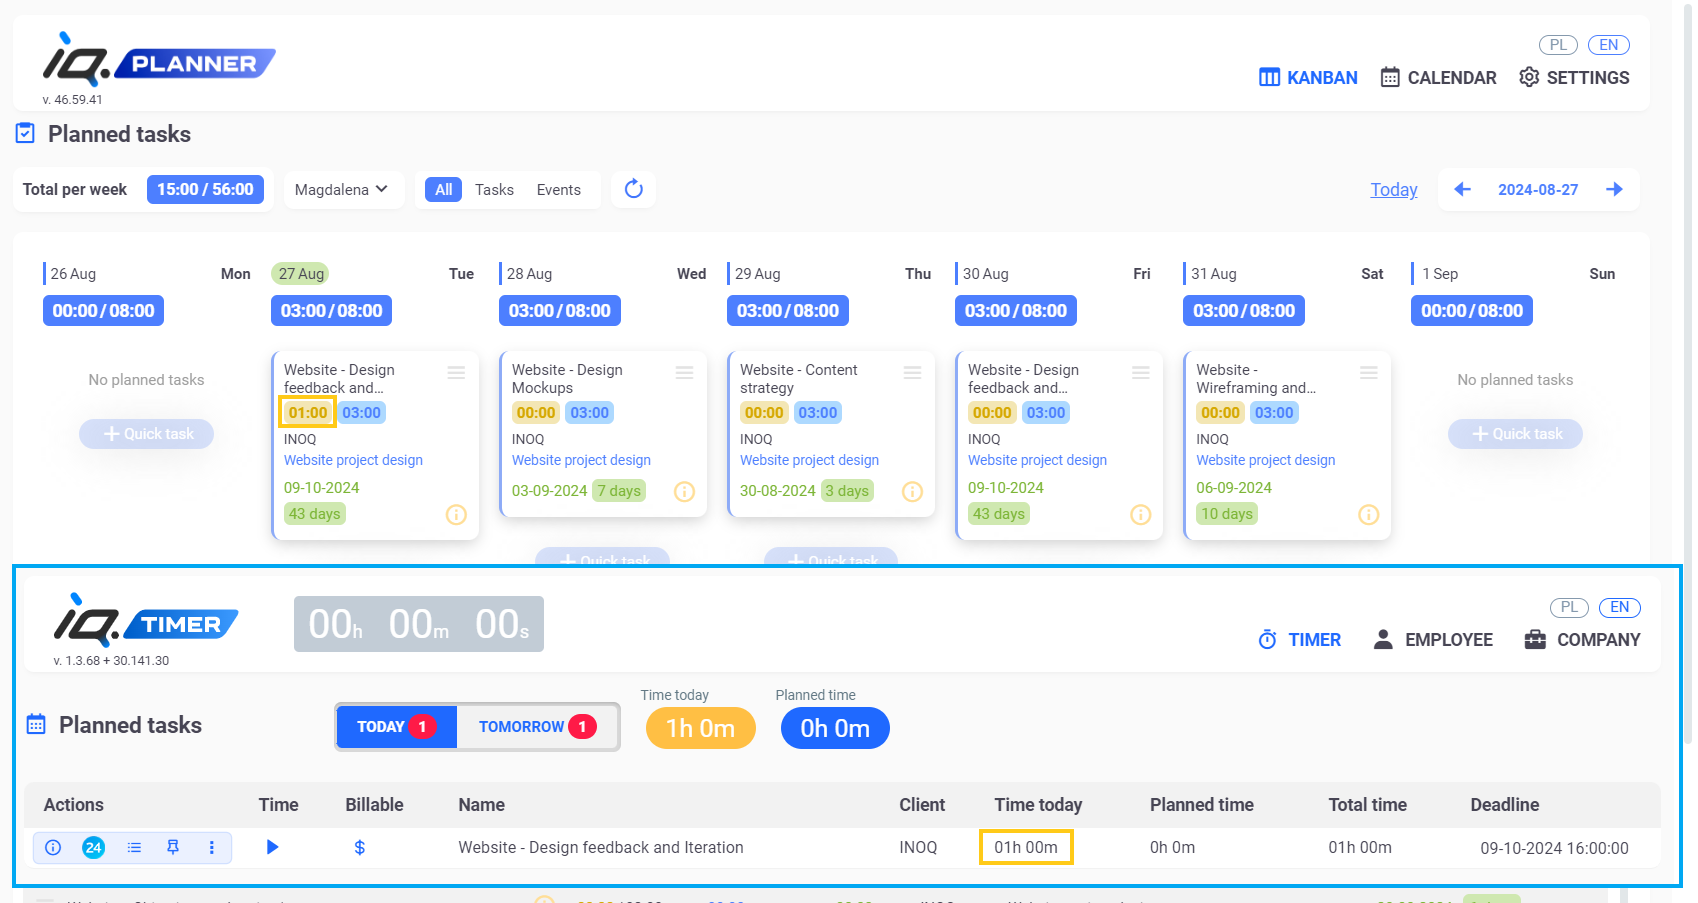Click the pin icon in Actions column
The image size is (1698, 903).
(x=173, y=847)
